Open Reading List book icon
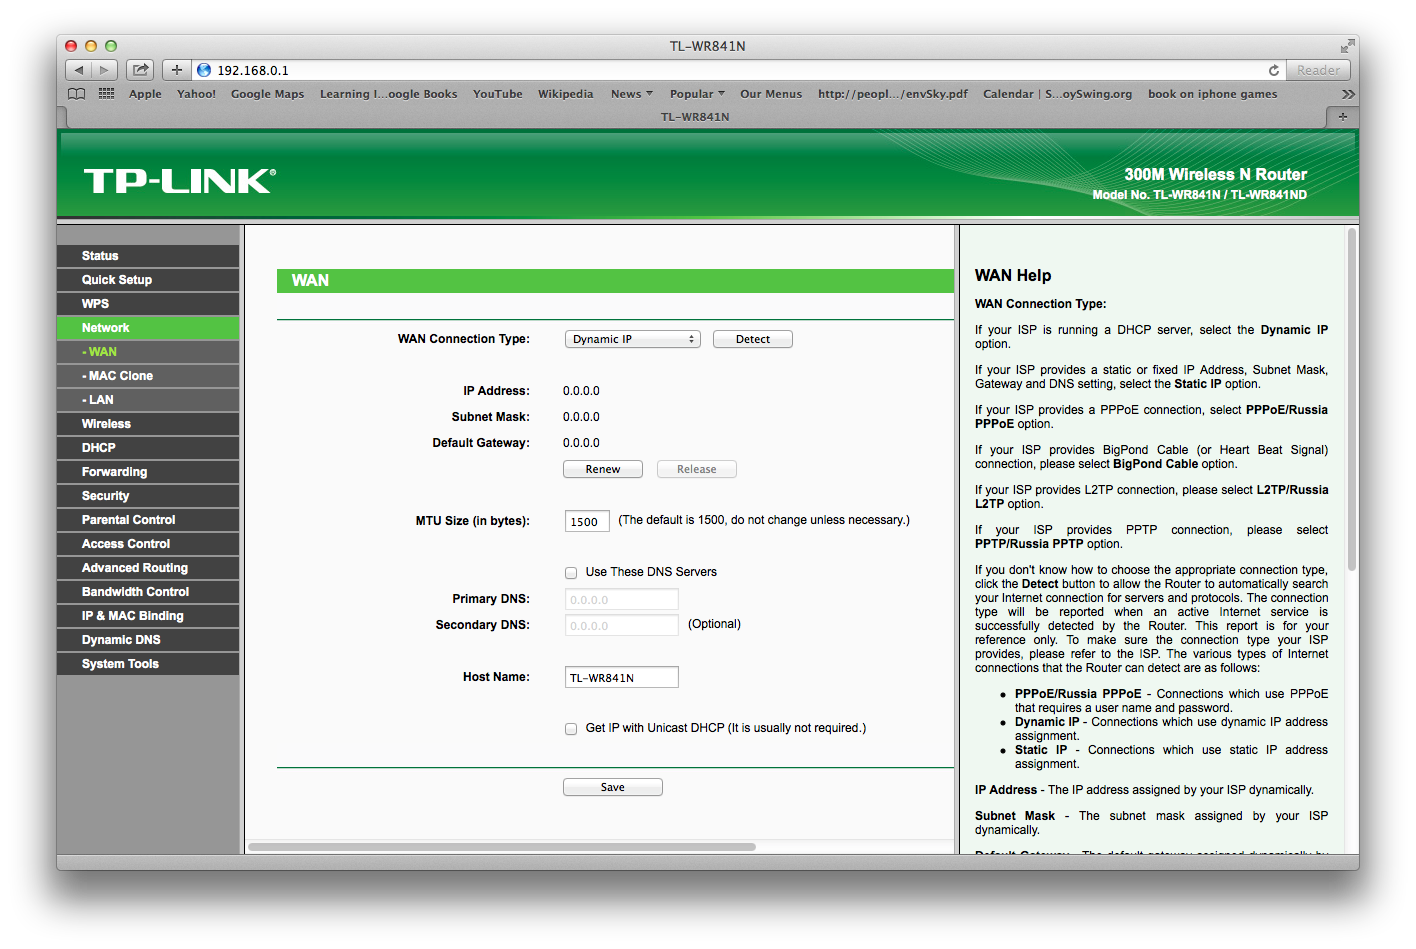 click(77, 94)
